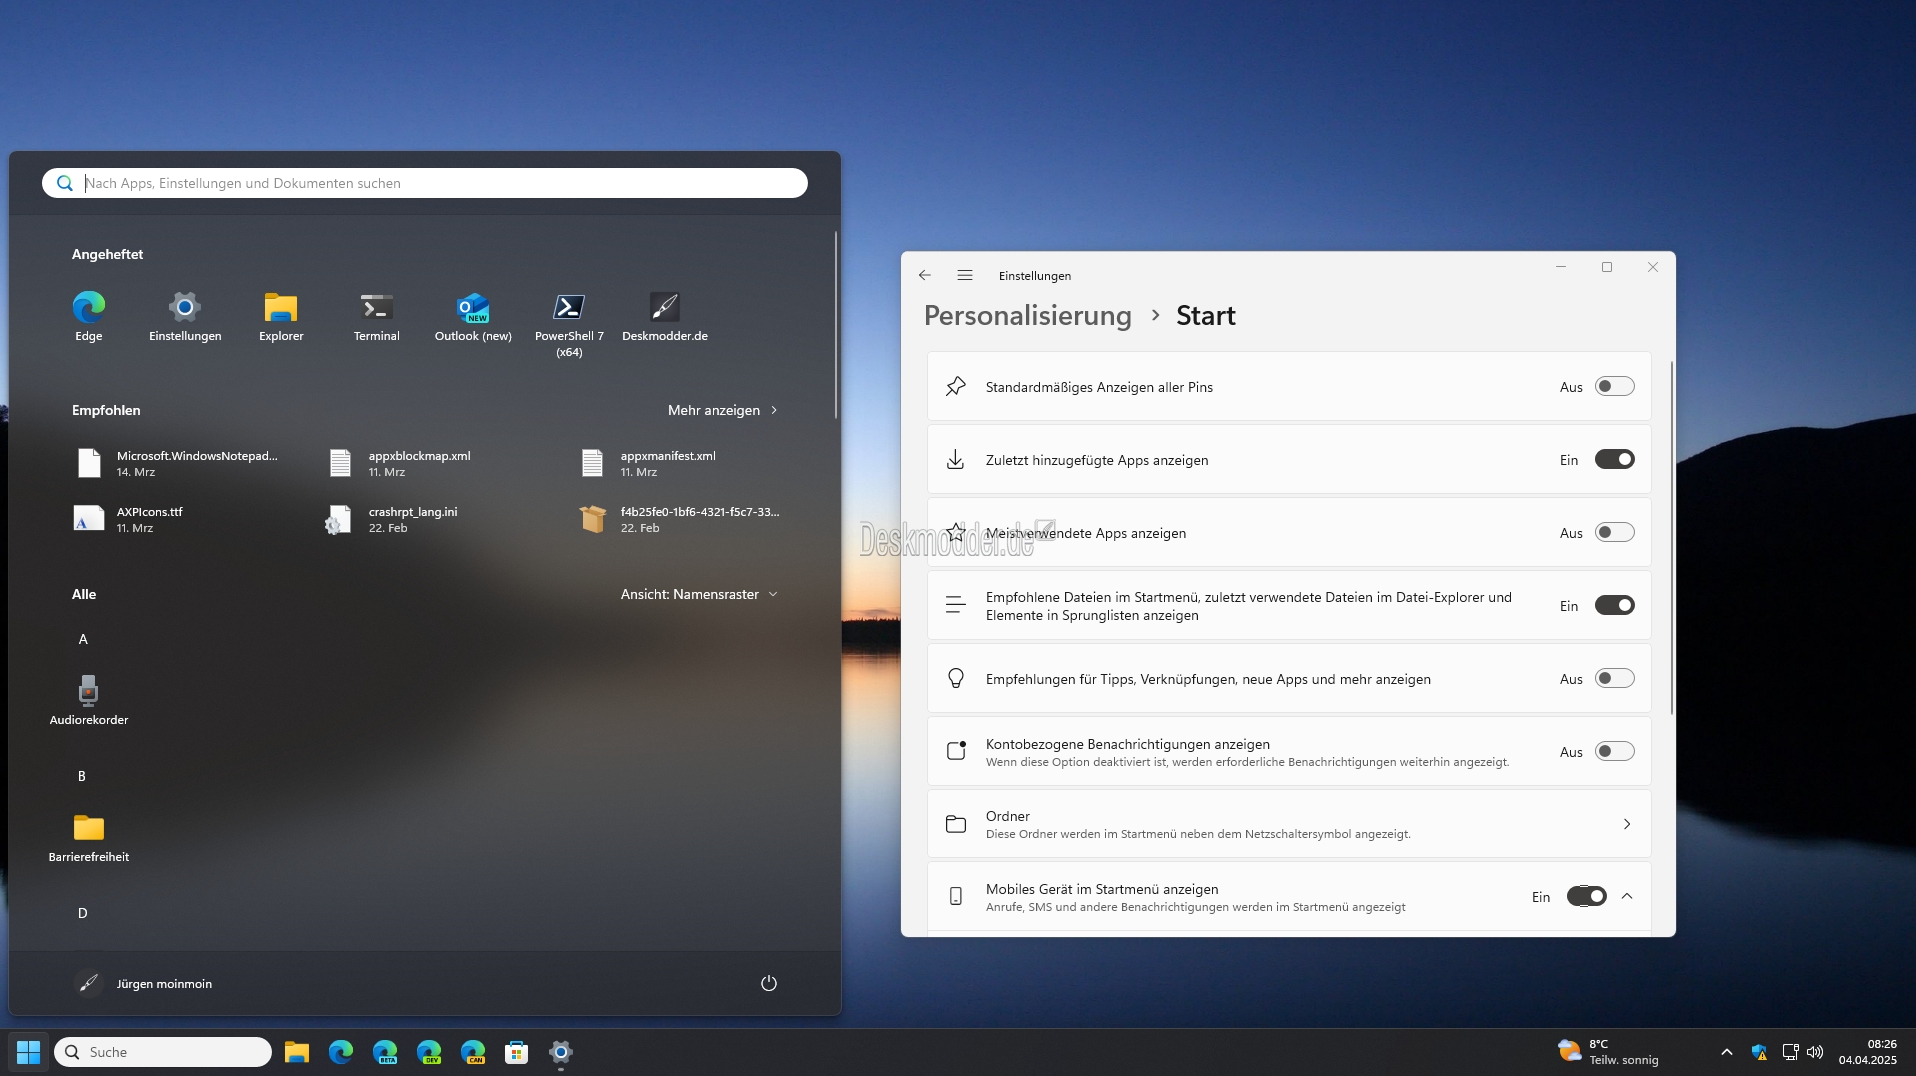Open hamburger navigation menu in Einstellungen
1916x1076 pixels.
click(965, 275)
